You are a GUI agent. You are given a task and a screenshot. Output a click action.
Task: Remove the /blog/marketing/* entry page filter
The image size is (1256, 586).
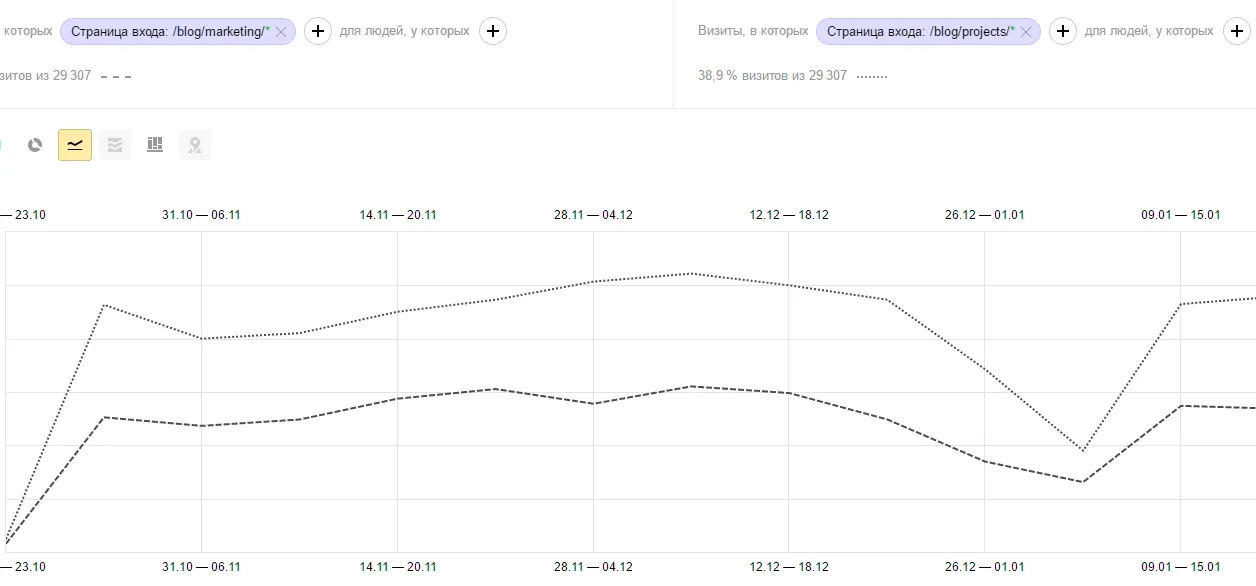(281, 32)
